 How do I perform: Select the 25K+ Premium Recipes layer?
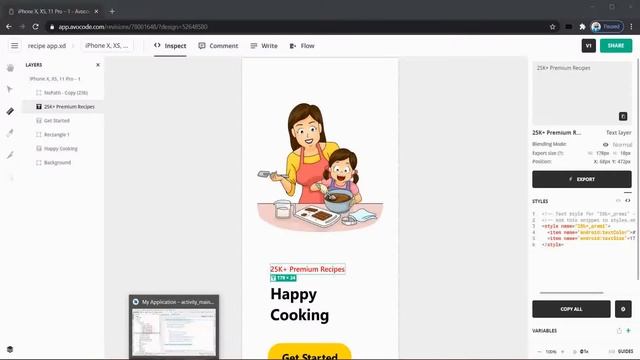click(62, 107)
